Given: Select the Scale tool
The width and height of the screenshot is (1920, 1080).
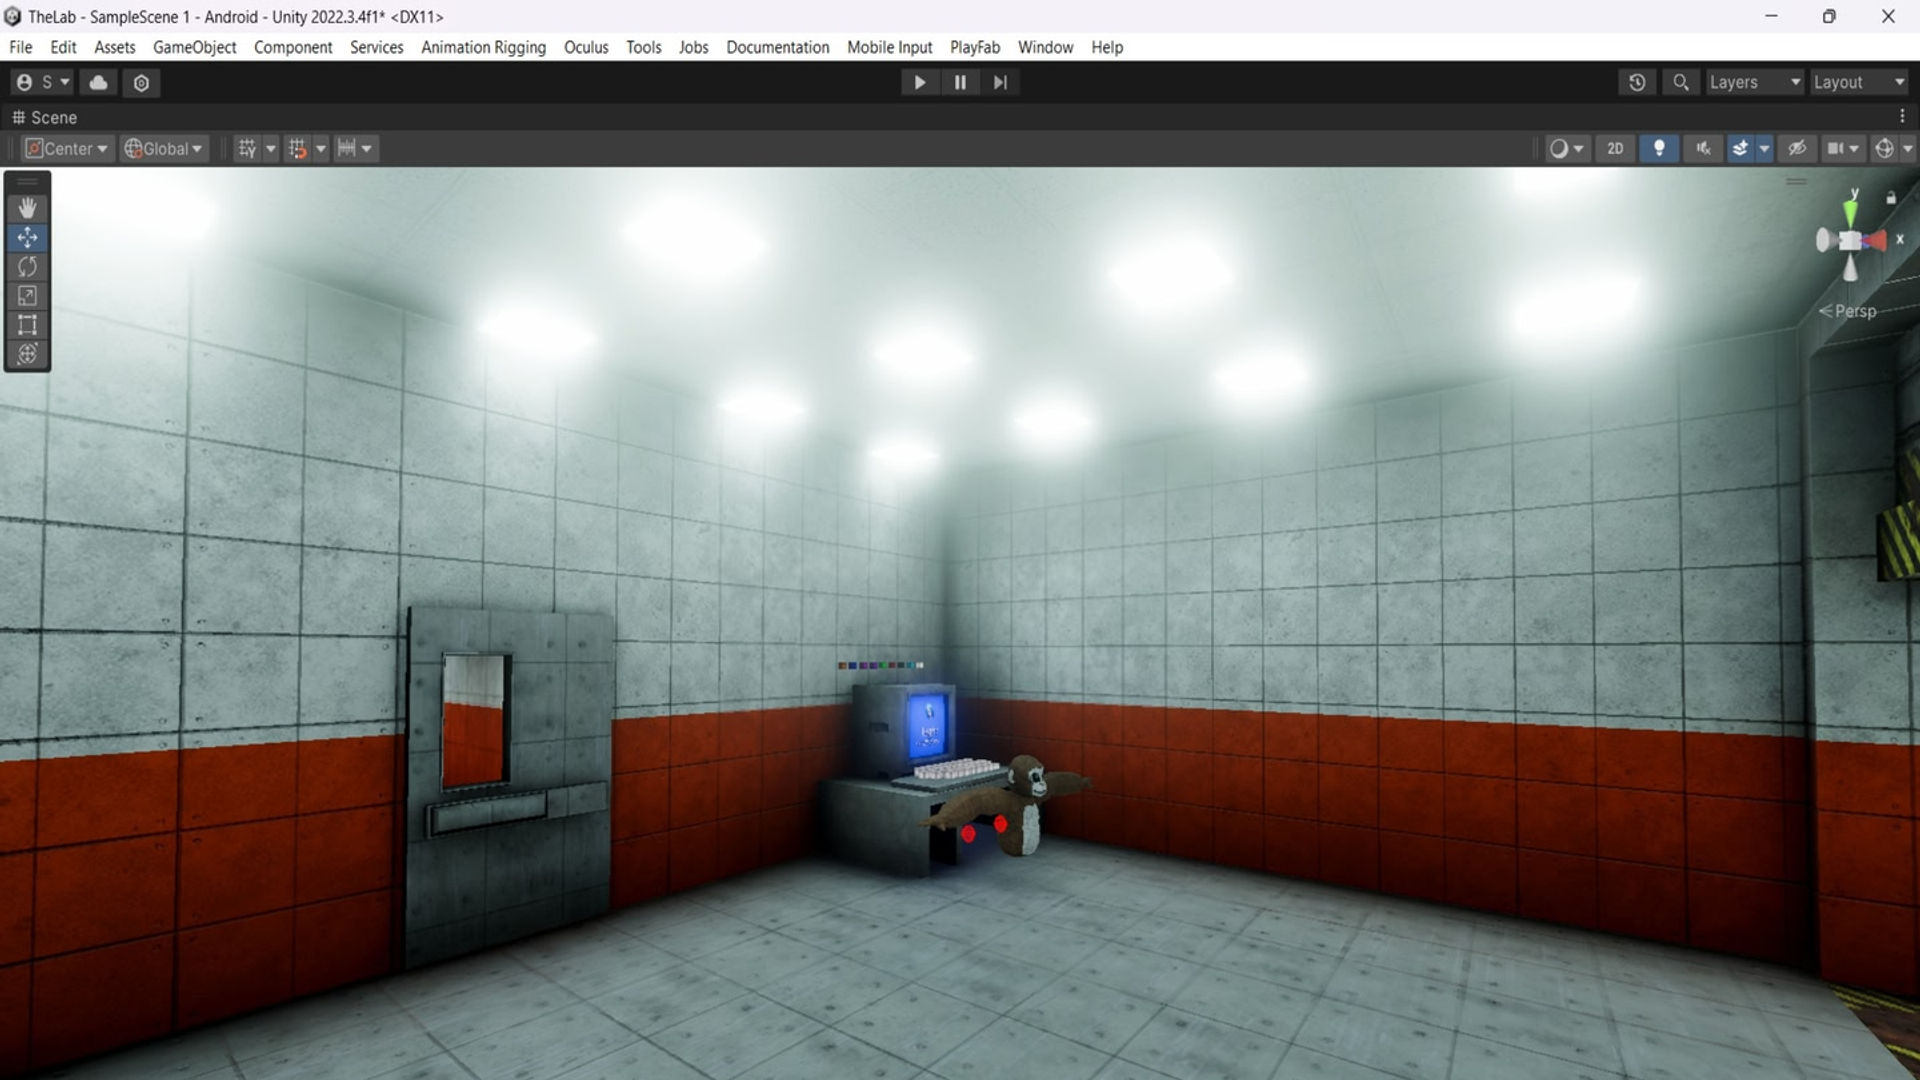Looking at the screenshot, I should coord(27,296).
